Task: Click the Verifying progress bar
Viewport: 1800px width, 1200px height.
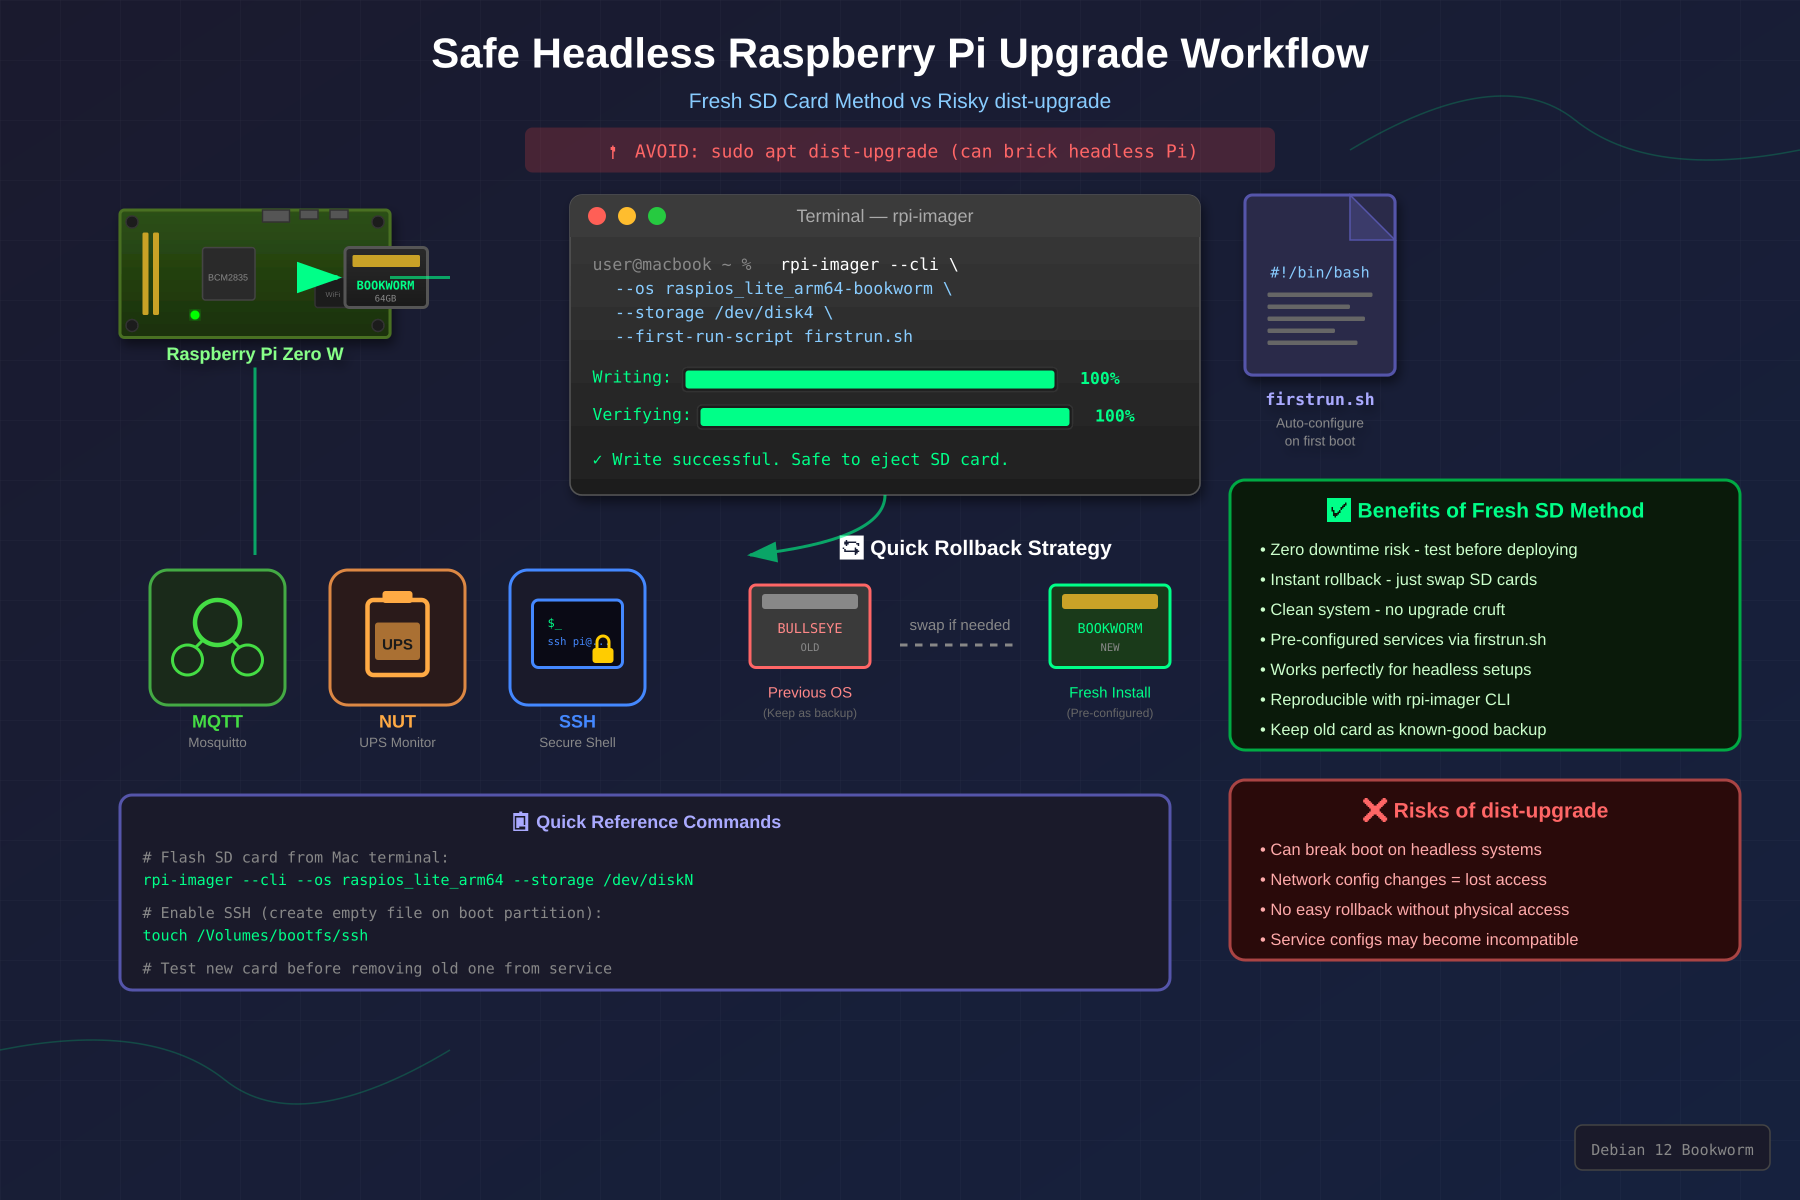Action: coord(884,417)
